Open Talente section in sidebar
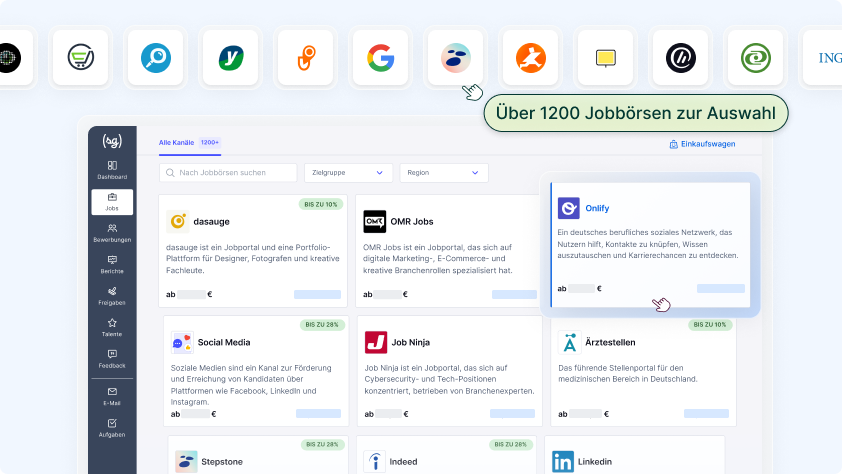This screenshot has width=842, height=474. pyautogui.click(x=112, y=327)
